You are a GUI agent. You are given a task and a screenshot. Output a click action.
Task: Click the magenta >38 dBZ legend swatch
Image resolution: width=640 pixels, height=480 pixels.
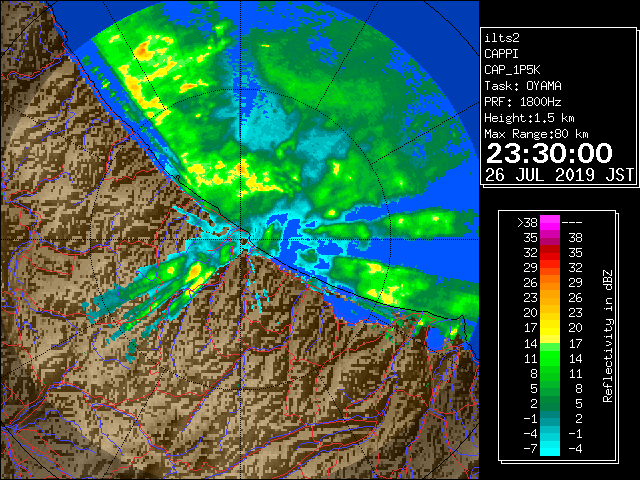pyautogui.click(x=549, y=222)
